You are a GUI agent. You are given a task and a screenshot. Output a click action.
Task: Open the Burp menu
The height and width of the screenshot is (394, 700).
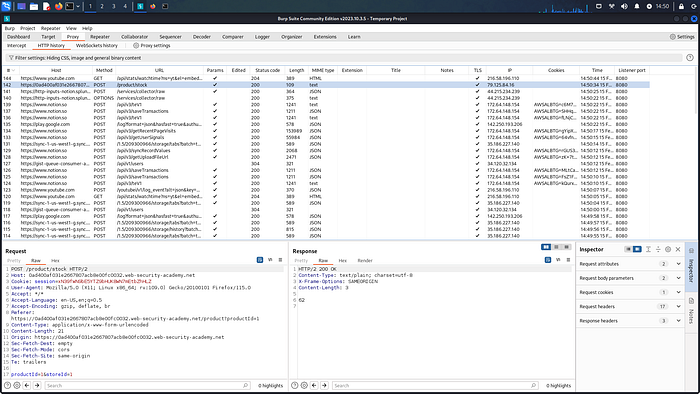[x=9, y=28]
